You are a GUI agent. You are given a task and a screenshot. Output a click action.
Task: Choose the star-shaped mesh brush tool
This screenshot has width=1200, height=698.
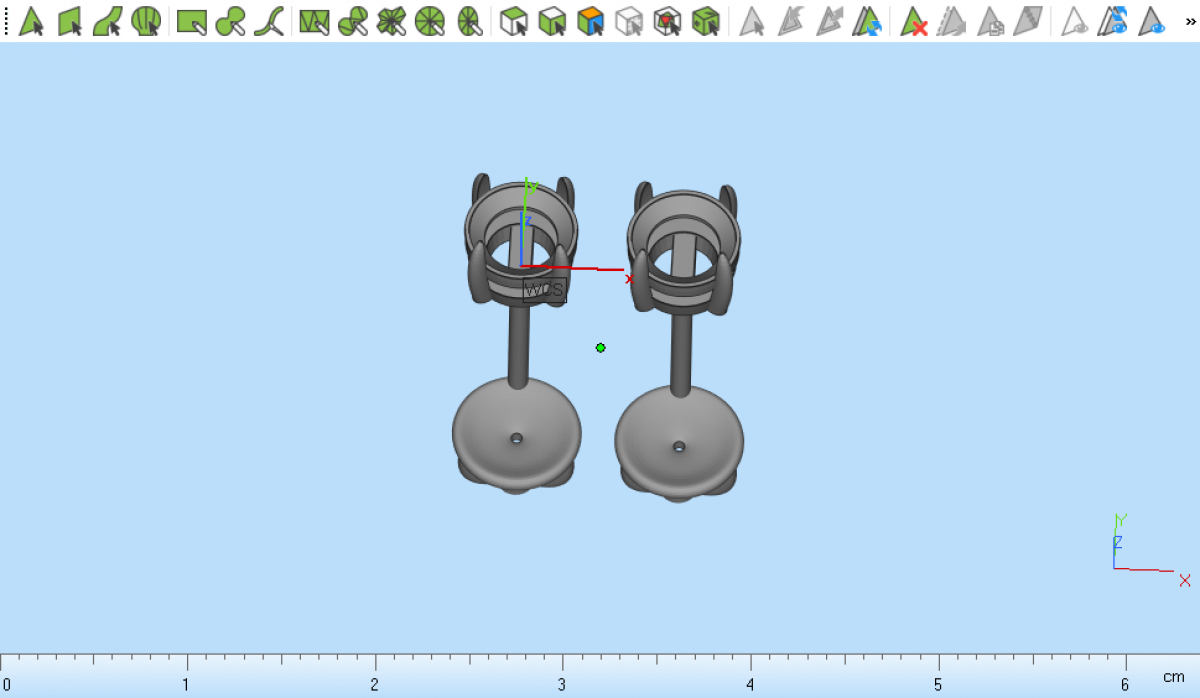pos(391,21)
